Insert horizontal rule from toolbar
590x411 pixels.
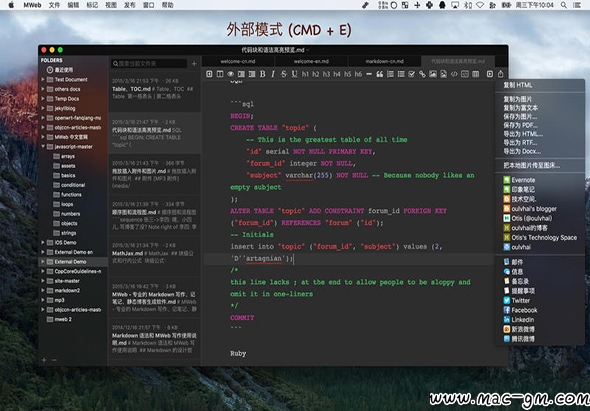pyautogui.click(x=369, y=74)
